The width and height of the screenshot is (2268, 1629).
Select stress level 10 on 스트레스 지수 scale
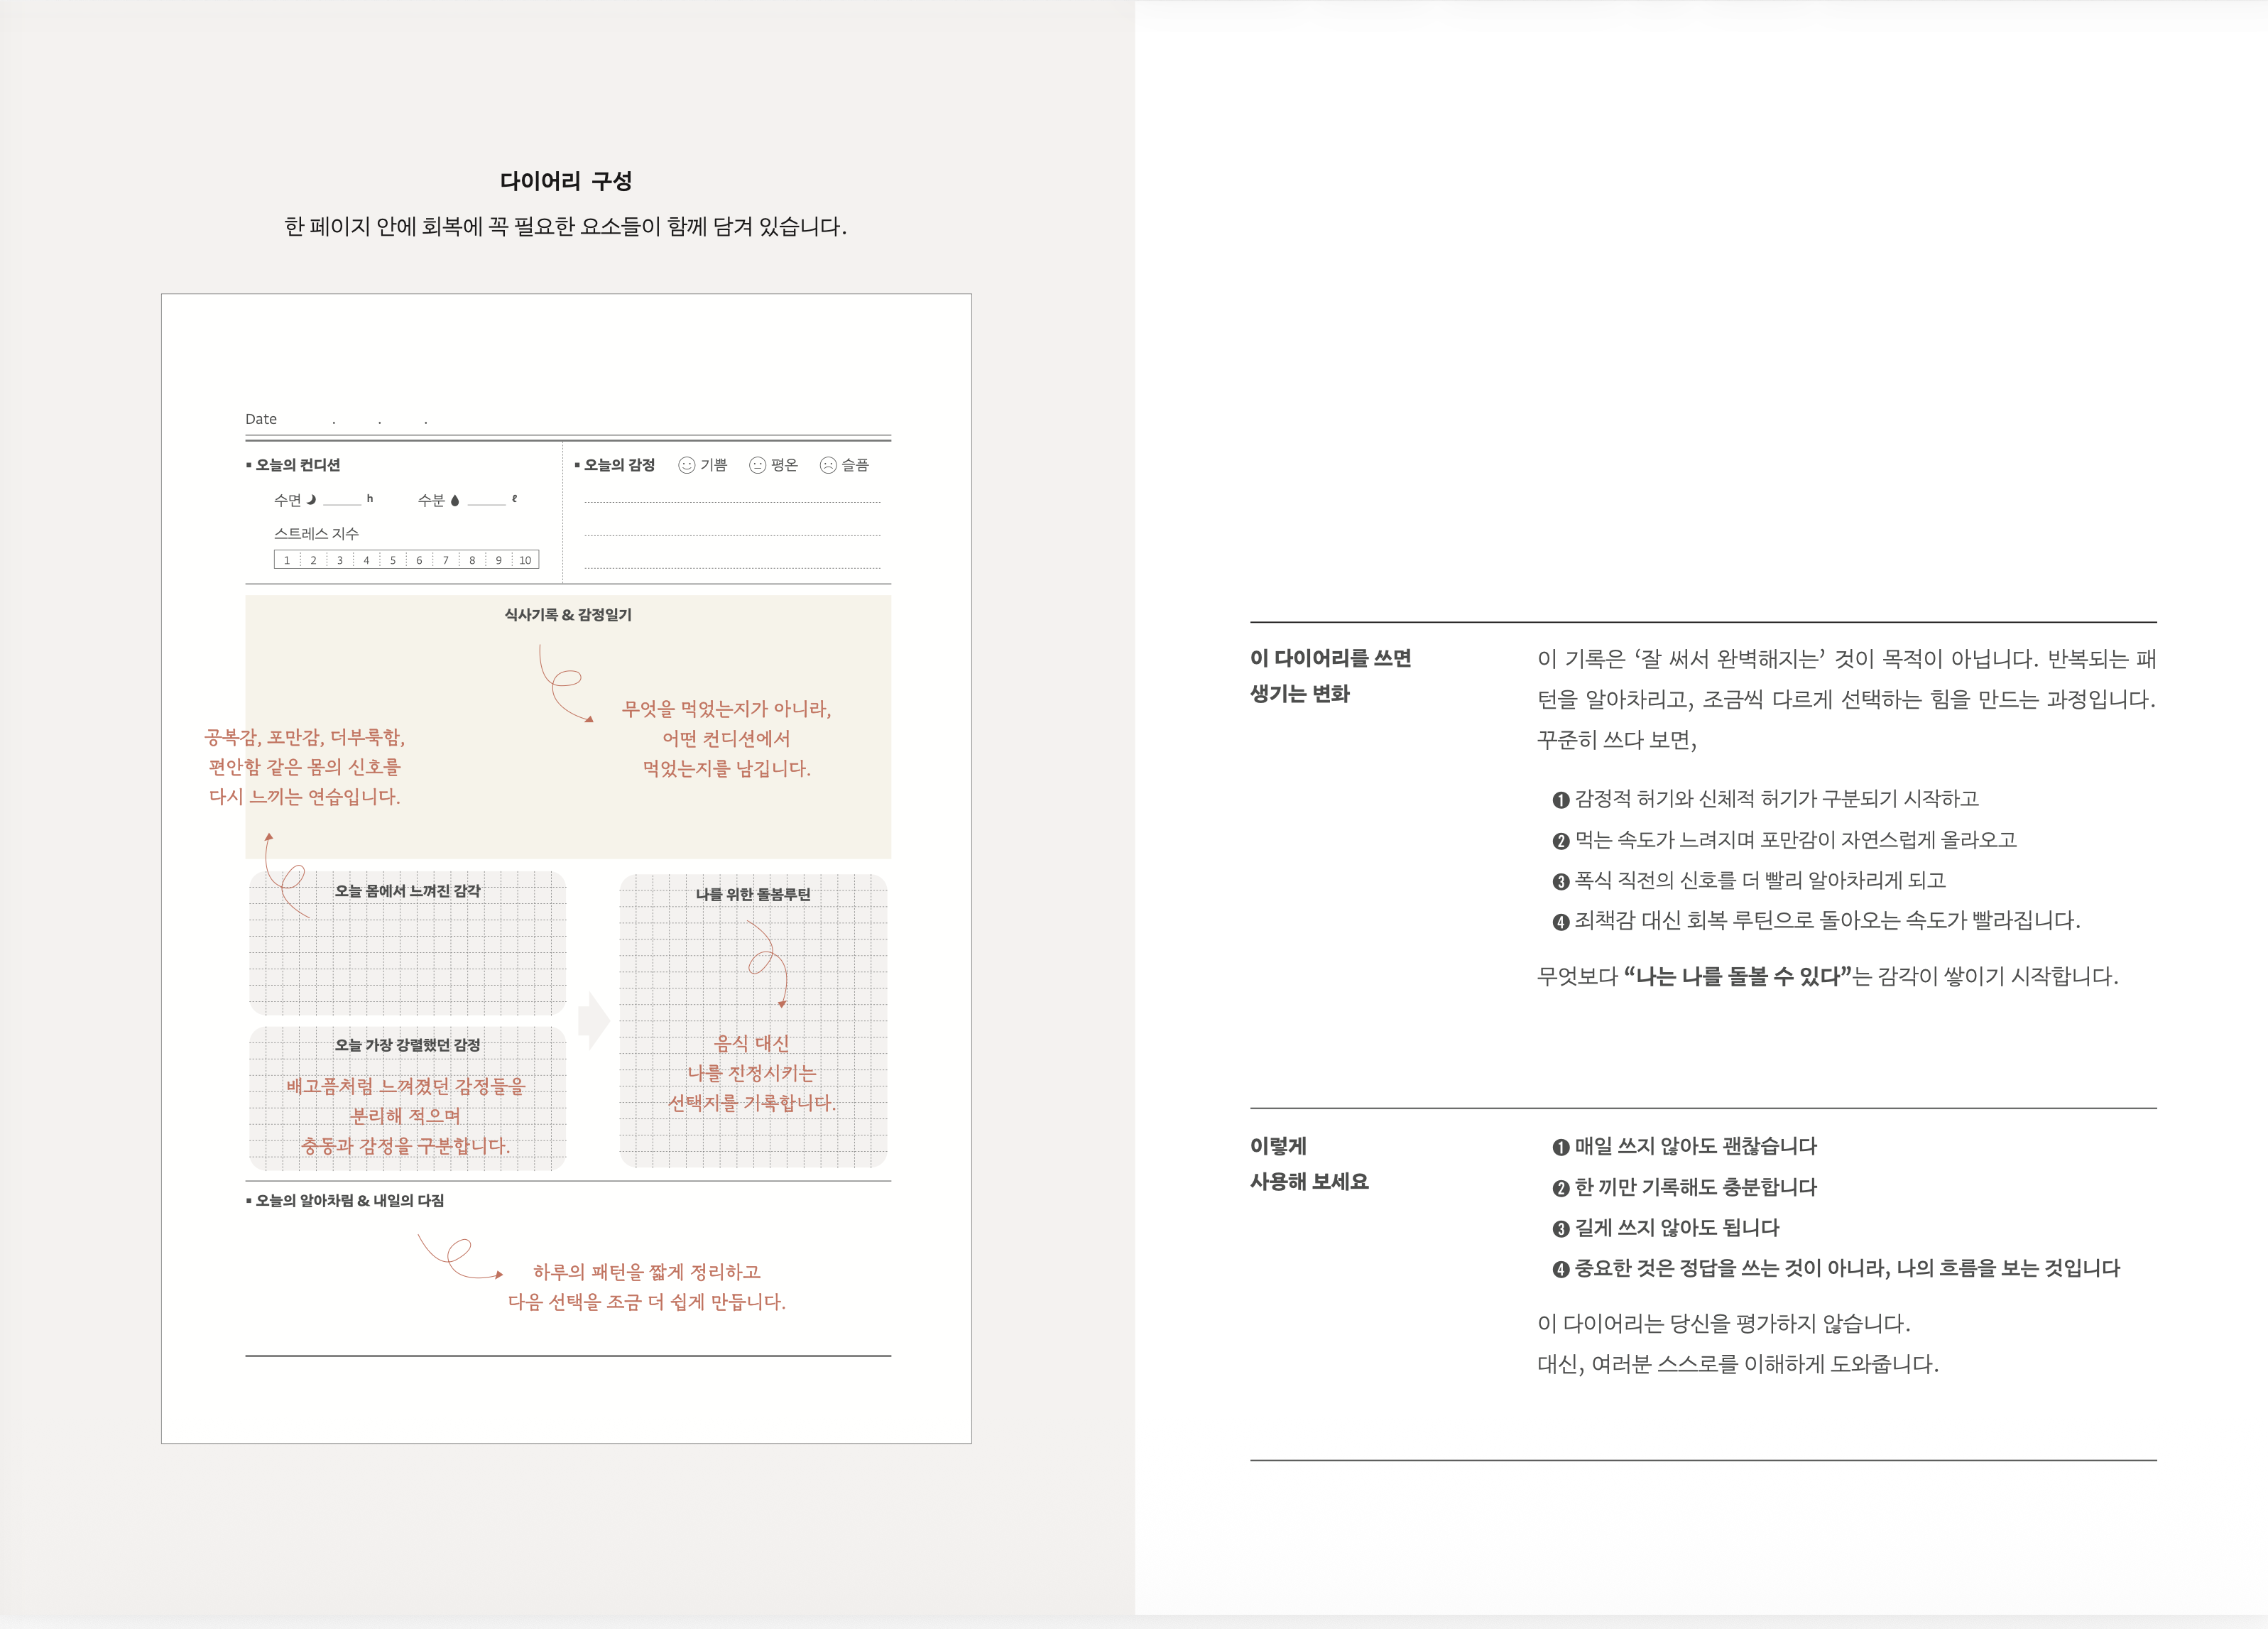[526, 560]
